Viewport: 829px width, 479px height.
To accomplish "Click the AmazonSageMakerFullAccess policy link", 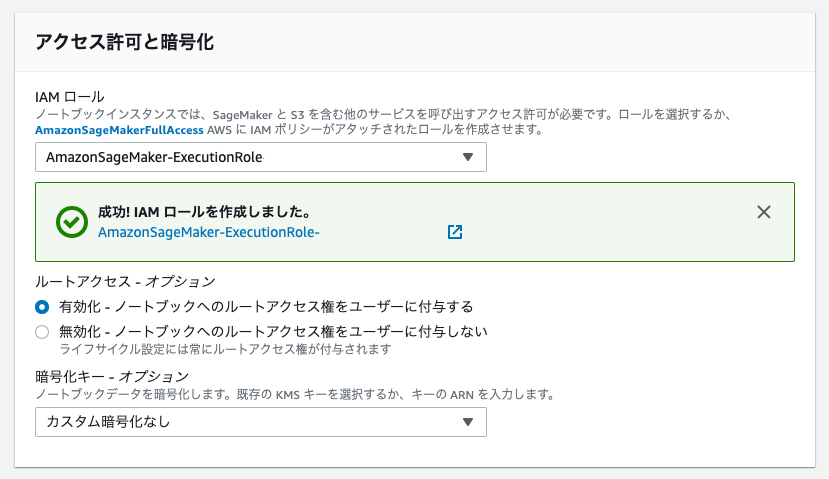I will coord(119,130).
